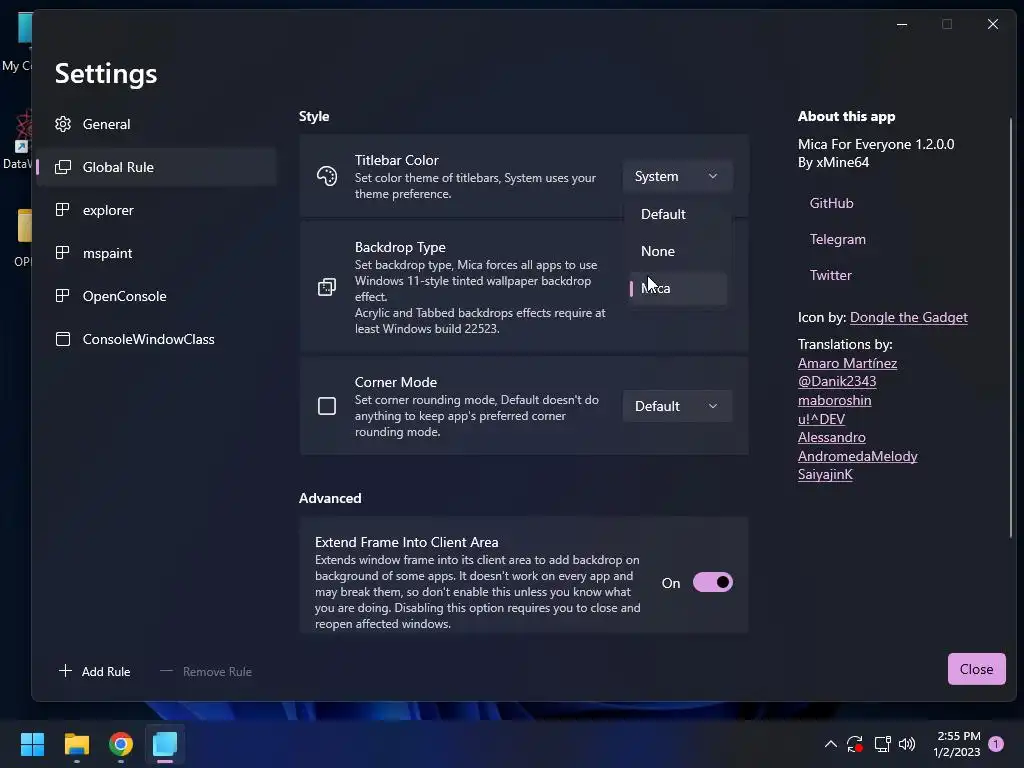Open the General settings page
The height and width of the screenshot is (768, 1024).
point(156,124)
